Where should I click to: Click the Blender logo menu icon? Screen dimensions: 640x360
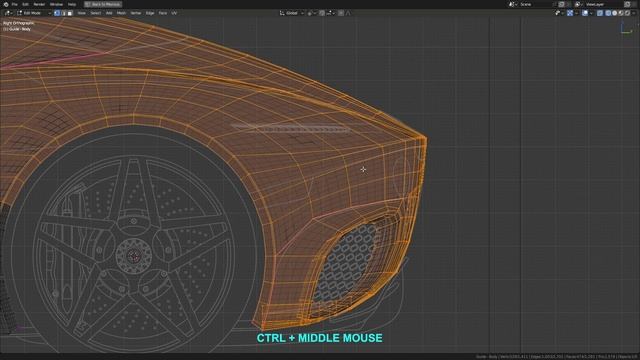point(6,4)
